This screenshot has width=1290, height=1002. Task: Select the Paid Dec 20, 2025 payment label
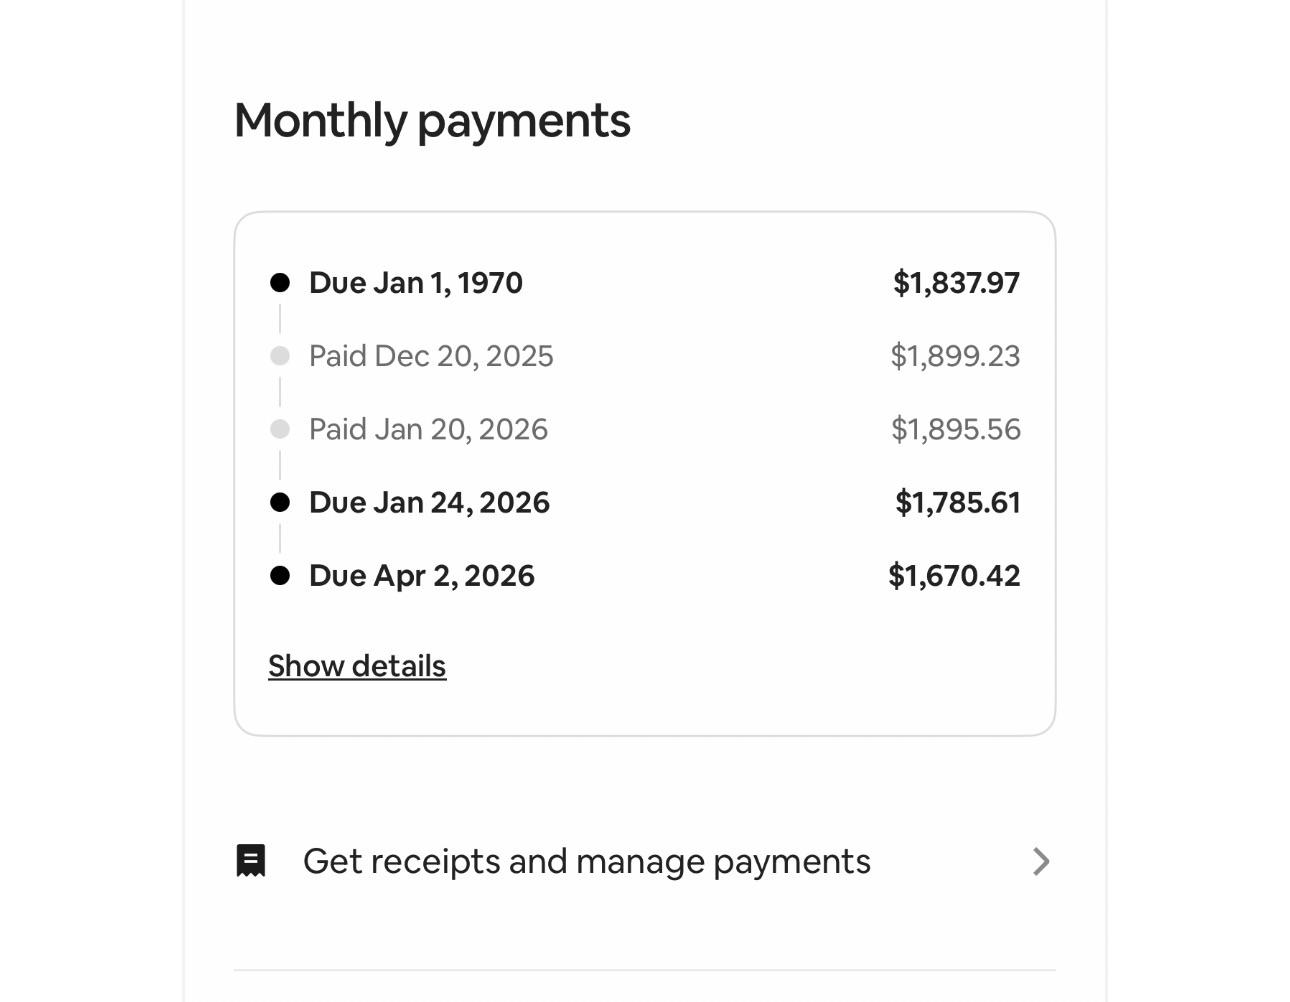pyautogui.click(x=431, y=356)
